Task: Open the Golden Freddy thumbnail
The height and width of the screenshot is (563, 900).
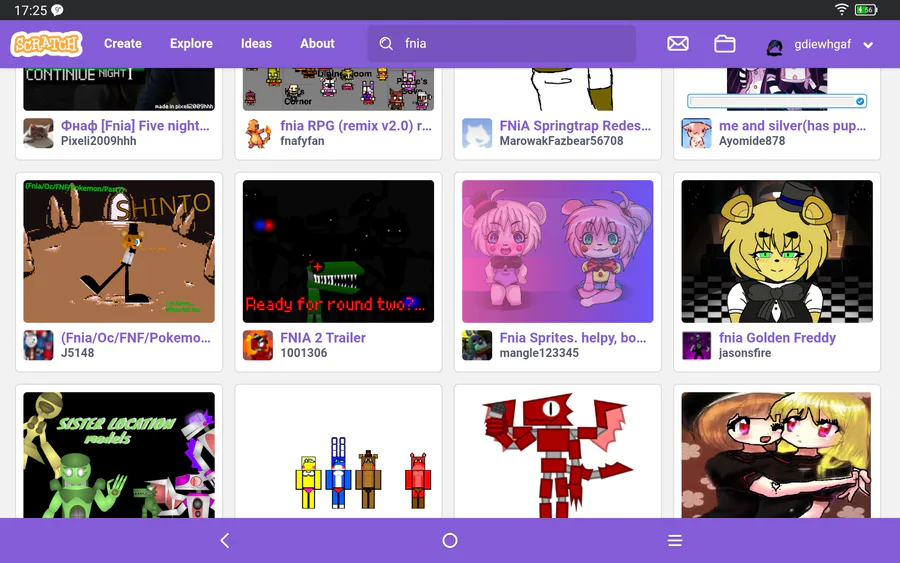Action: 777,251
